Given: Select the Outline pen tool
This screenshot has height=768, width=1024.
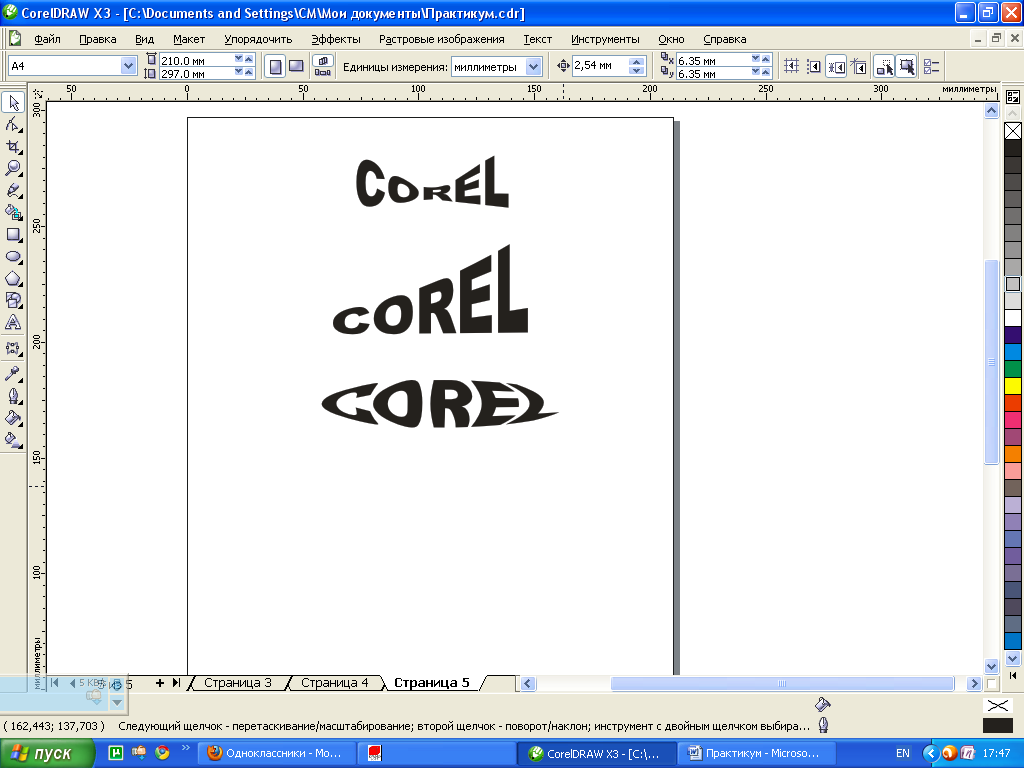Looking at the screenshot, I should pos(13,396).
